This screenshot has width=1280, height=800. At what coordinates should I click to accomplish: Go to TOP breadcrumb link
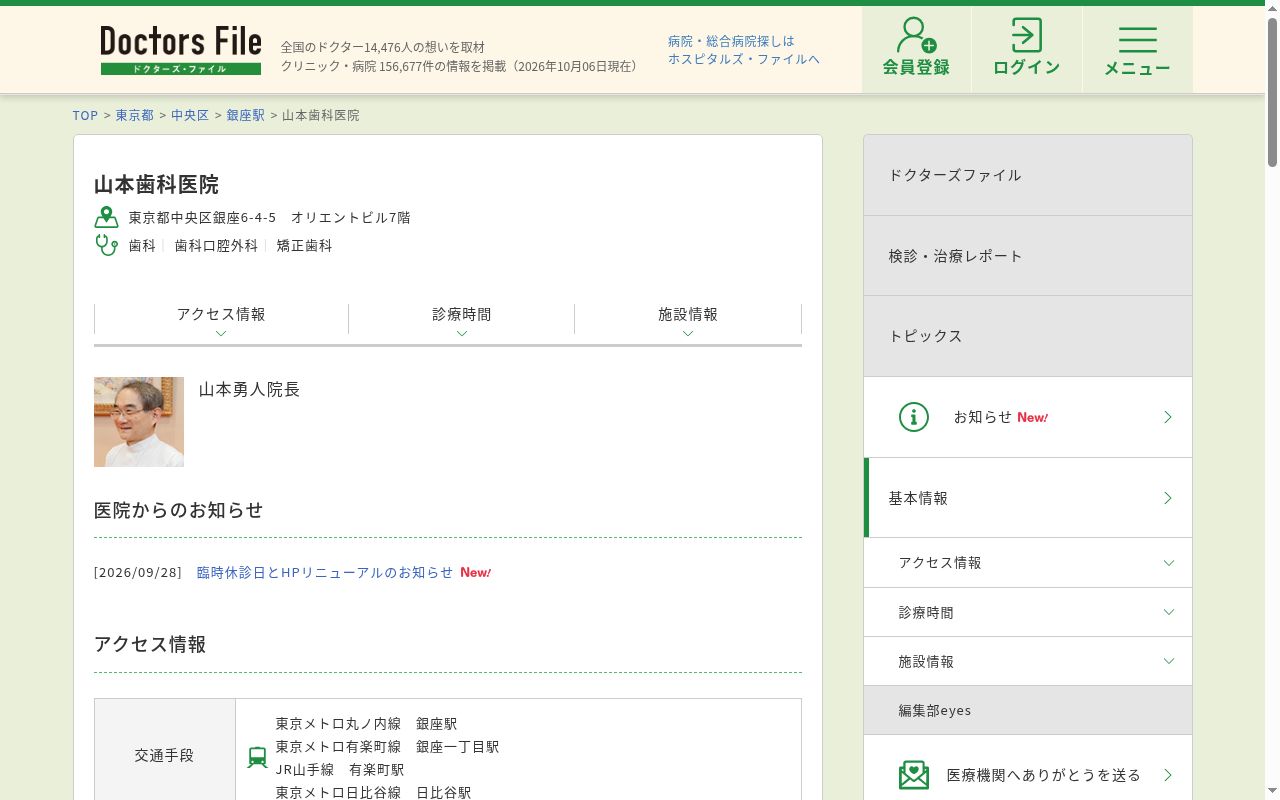point(86,115)
